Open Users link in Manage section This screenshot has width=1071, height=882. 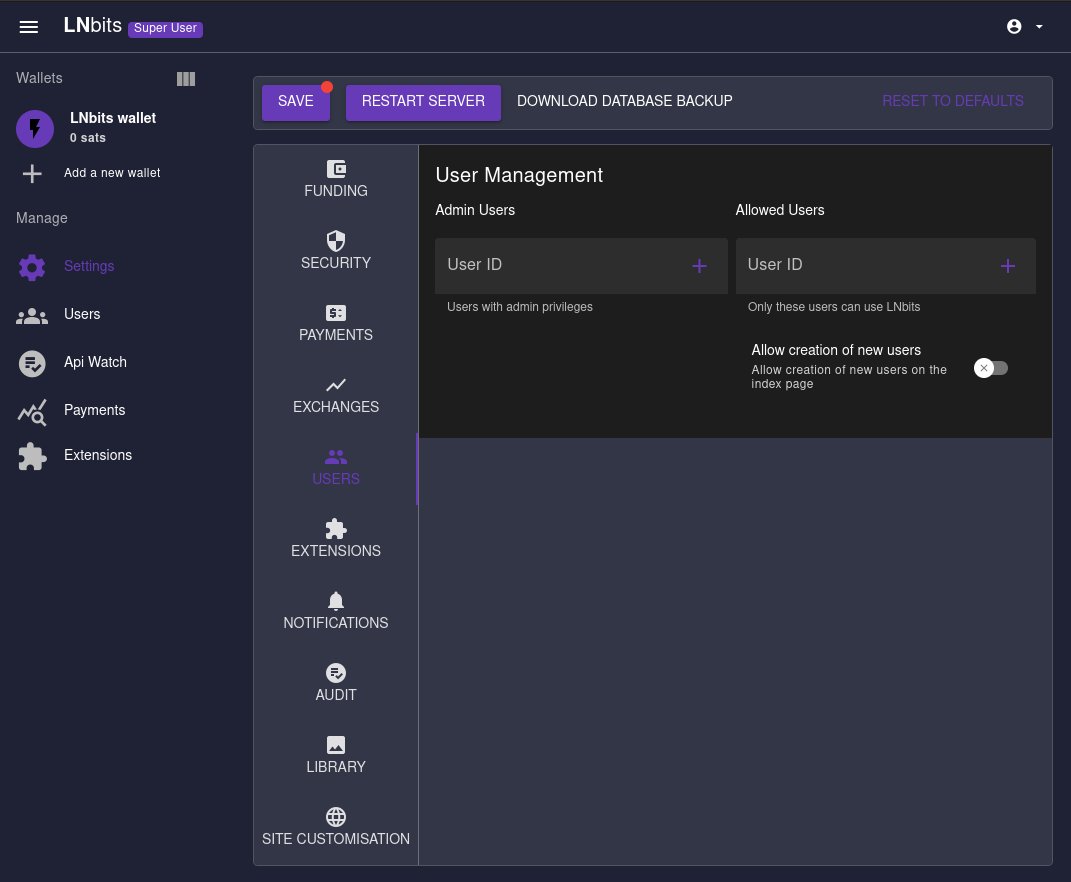(82, 314)
